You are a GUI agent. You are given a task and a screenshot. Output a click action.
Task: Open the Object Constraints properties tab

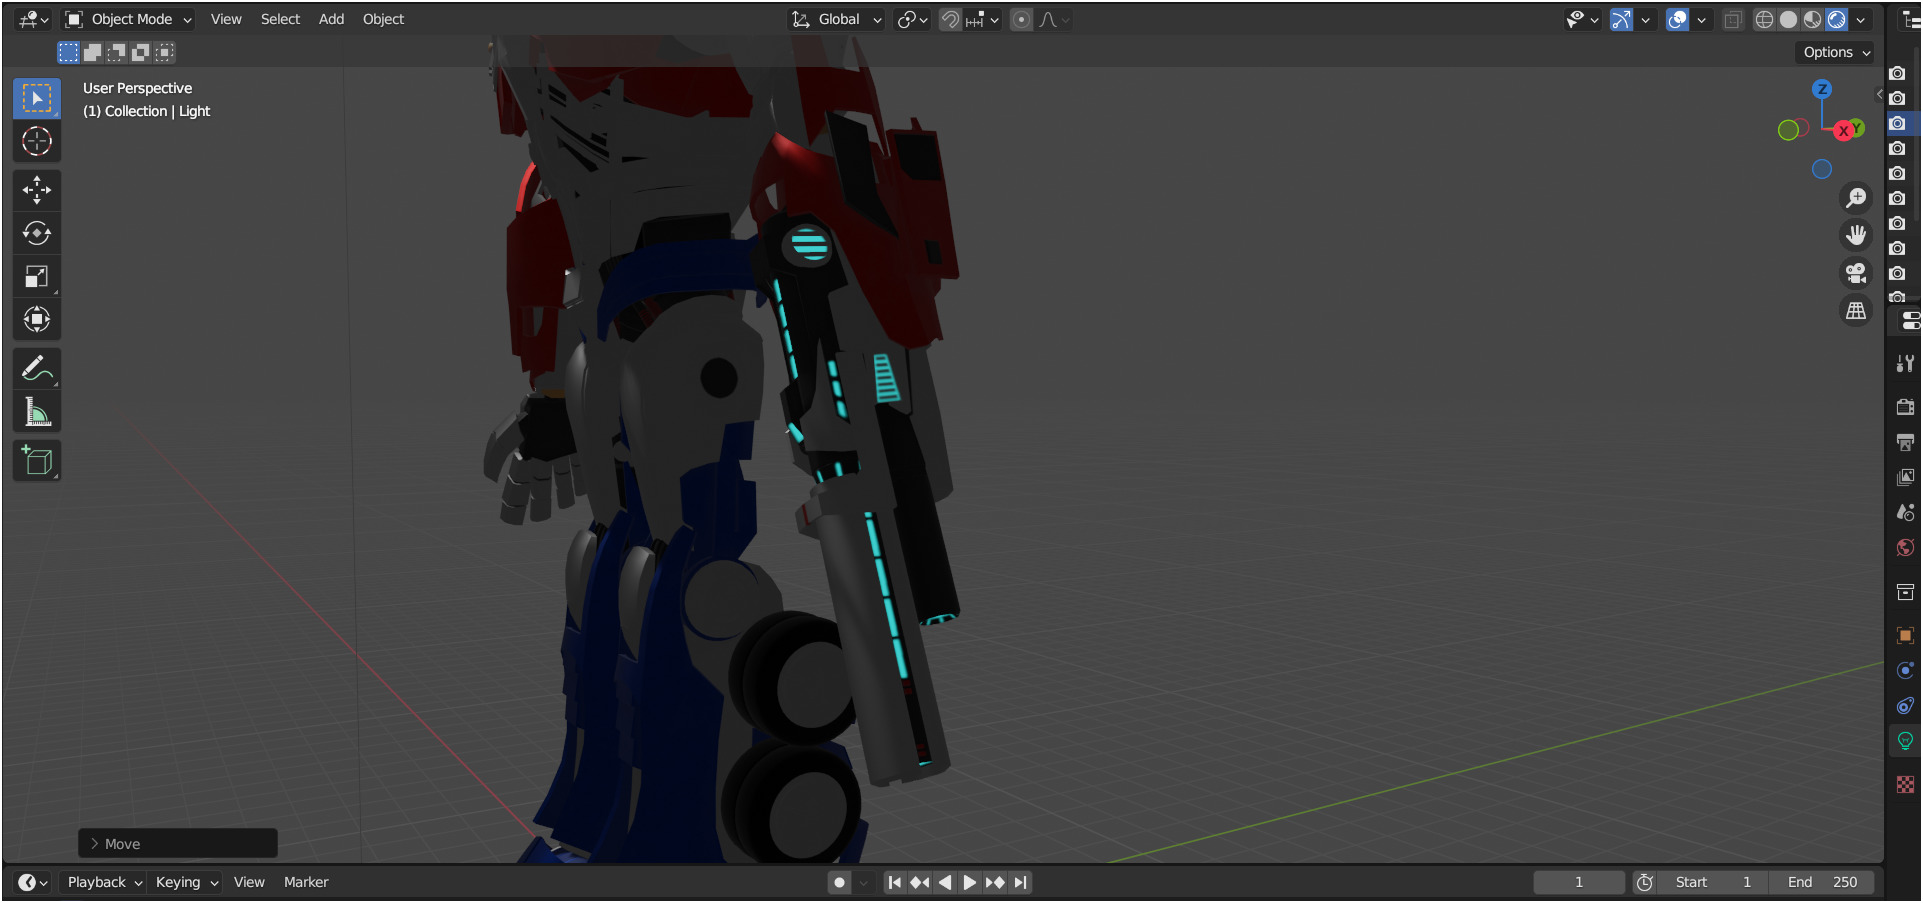click(x=1905, y=705)
